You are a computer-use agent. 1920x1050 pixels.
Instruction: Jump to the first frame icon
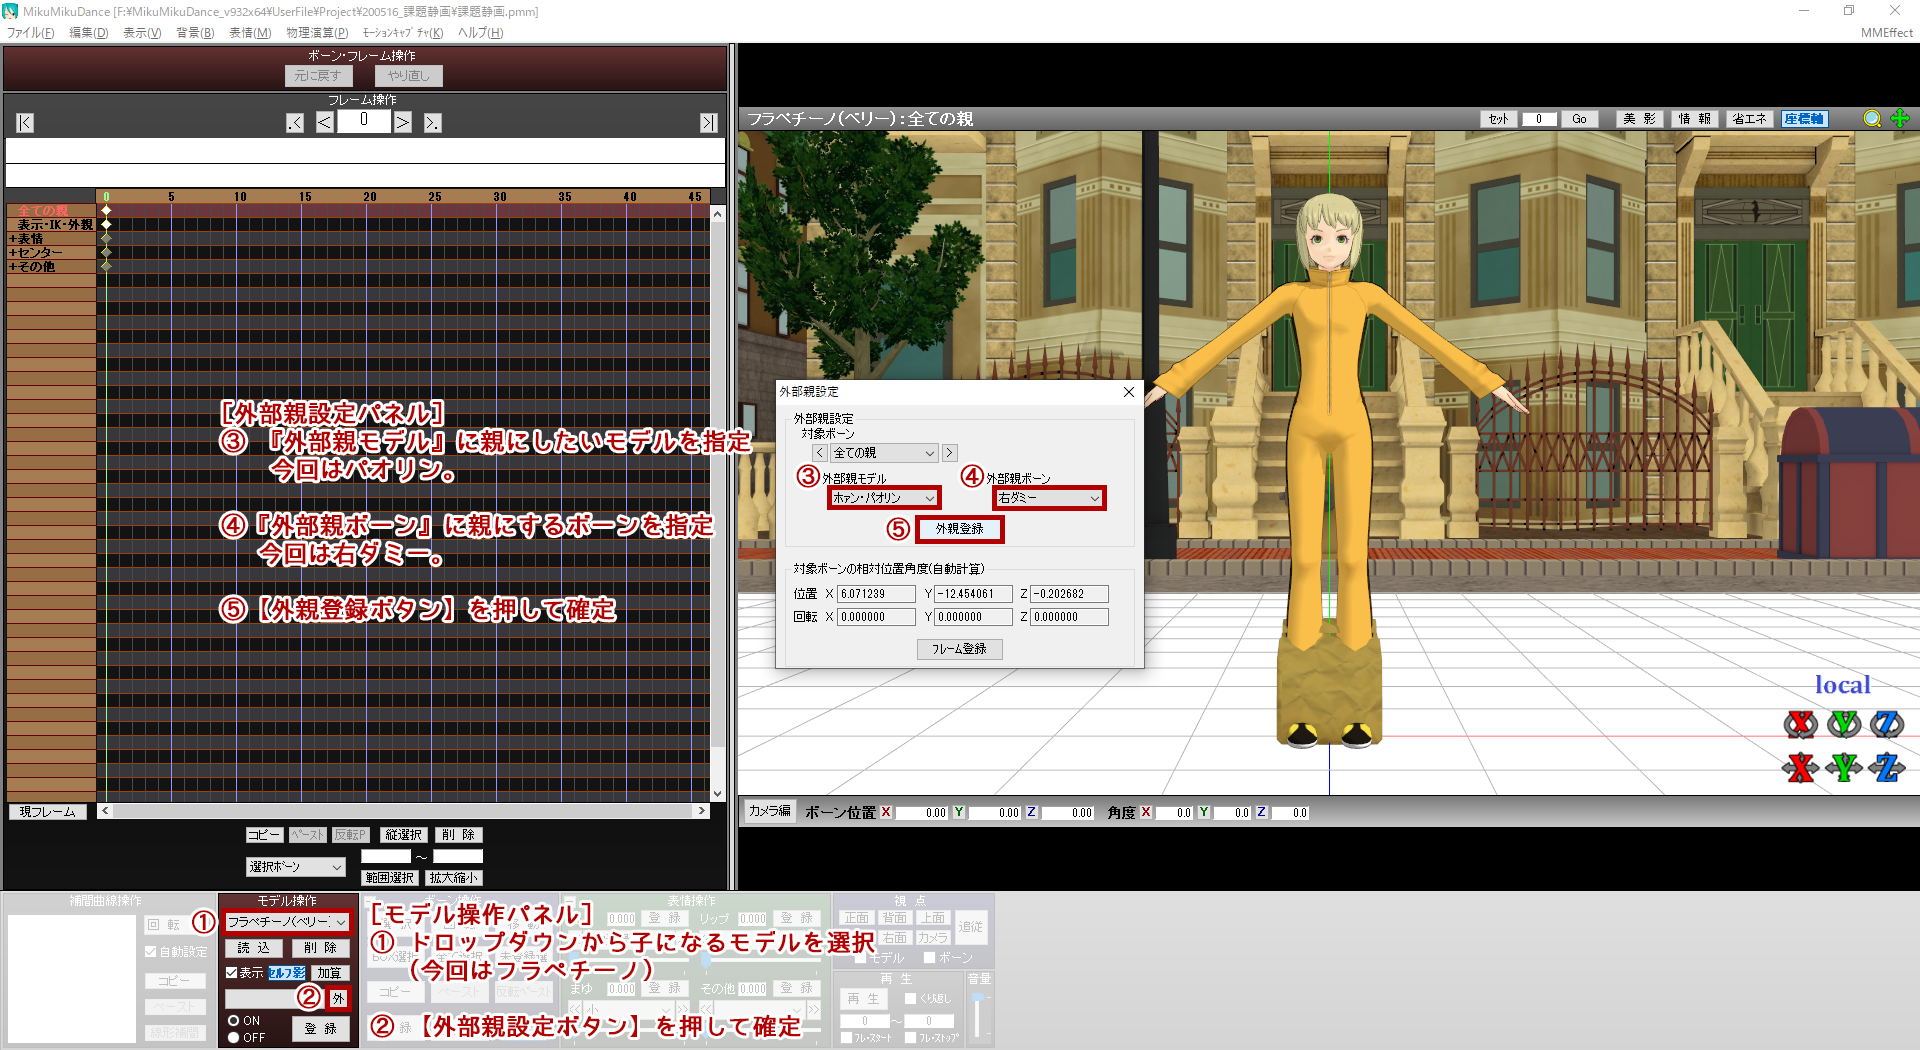point(25,123)
